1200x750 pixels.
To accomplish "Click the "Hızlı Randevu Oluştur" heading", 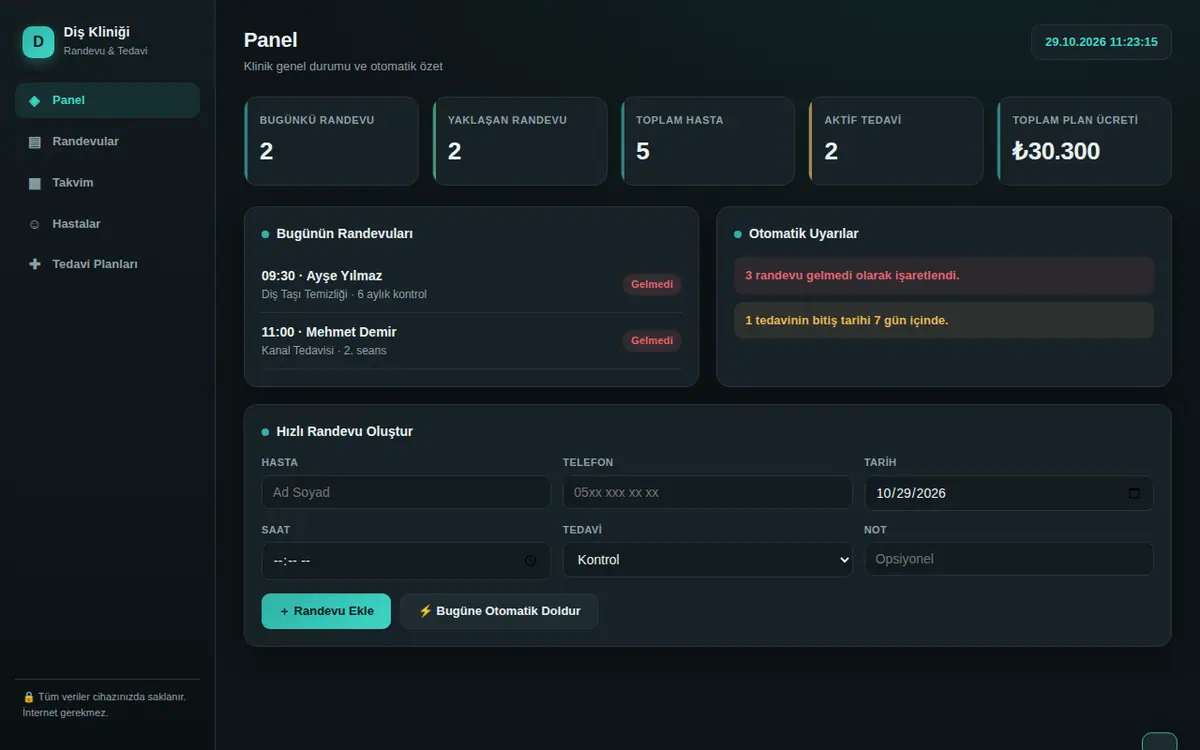I will pos(345,432).
